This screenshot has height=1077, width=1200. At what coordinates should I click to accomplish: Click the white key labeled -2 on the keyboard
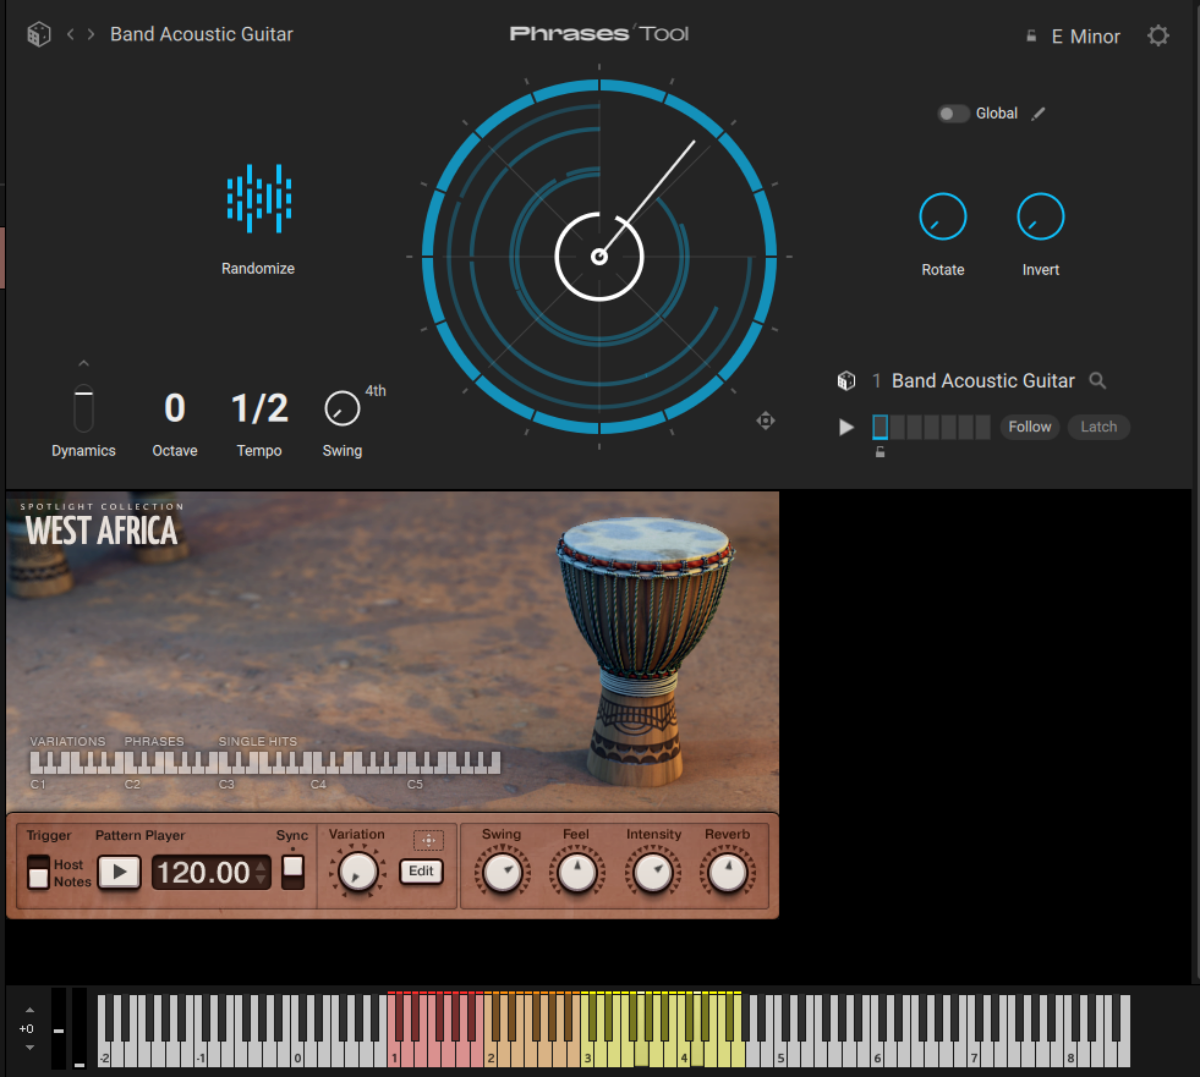coord(104,1056)
